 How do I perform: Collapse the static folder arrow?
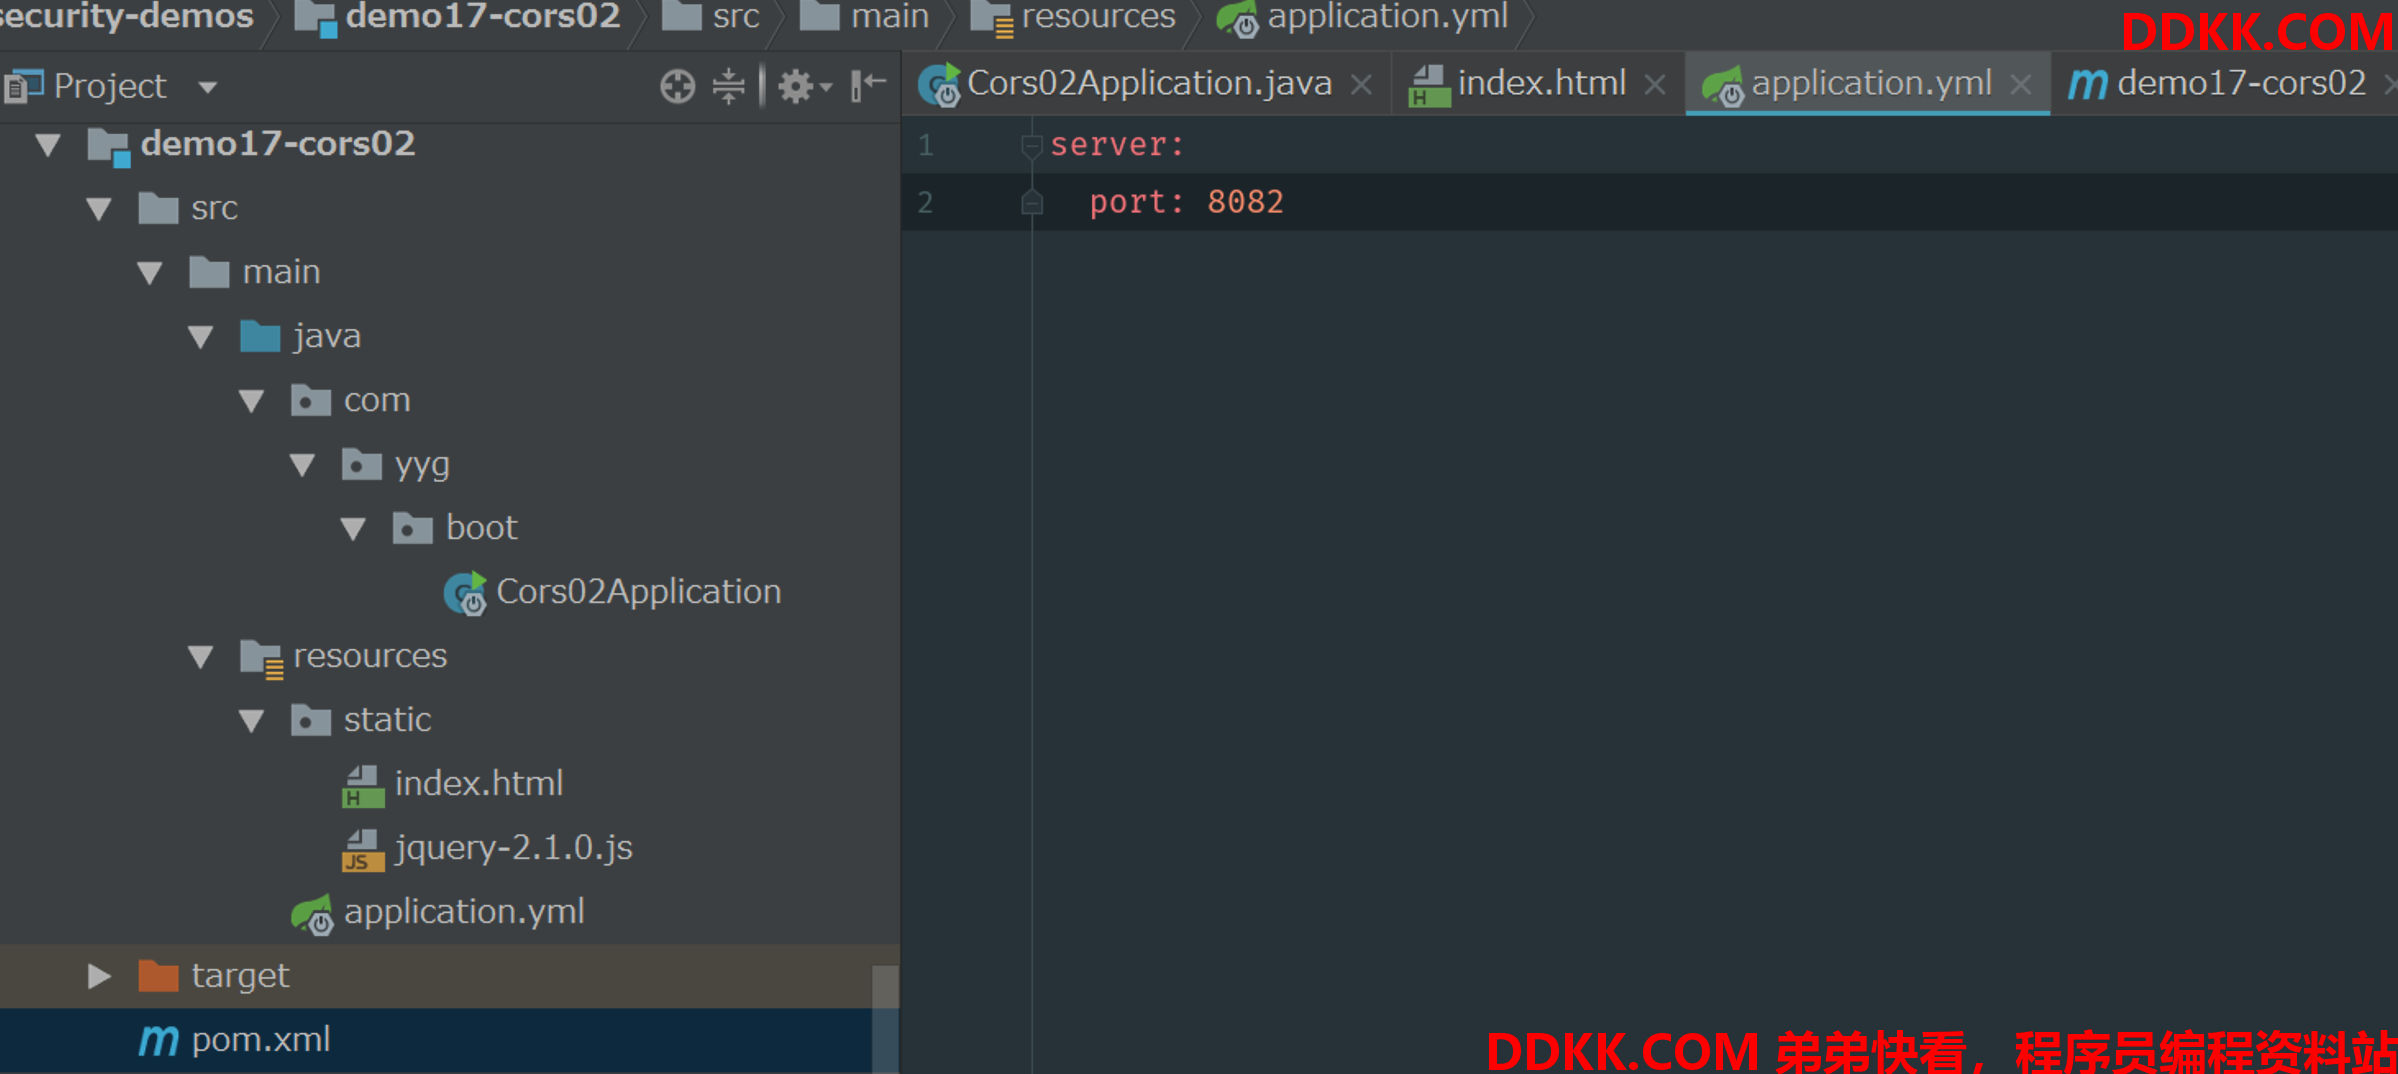[251, 721]
